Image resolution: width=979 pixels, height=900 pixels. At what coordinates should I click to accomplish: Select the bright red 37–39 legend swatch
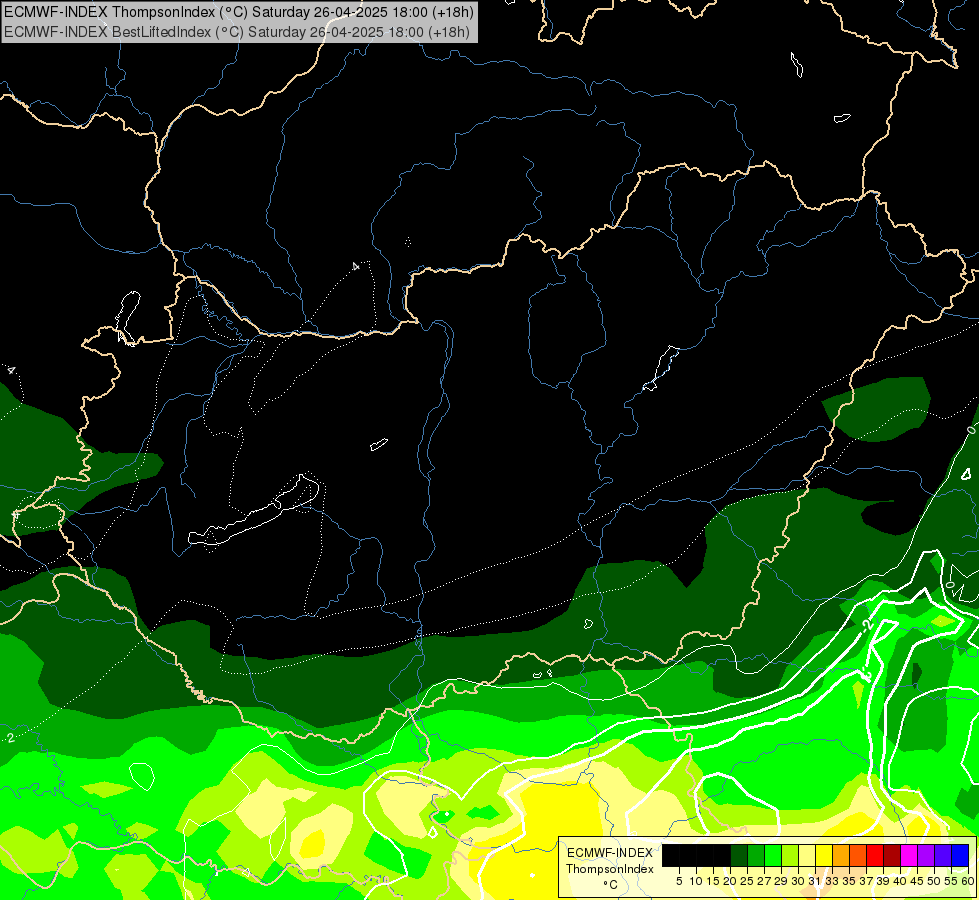pos(875,855)
